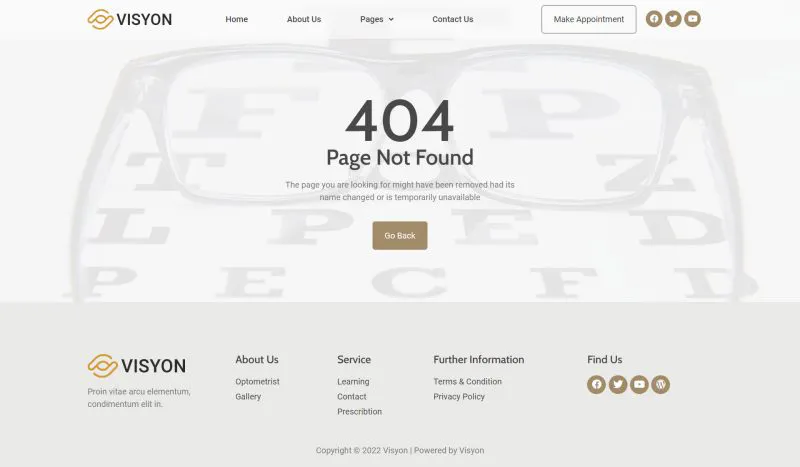Open the Privacy Policy link
Image resolution: width=800 pixels, height=467 pixels.
(459, 397)
